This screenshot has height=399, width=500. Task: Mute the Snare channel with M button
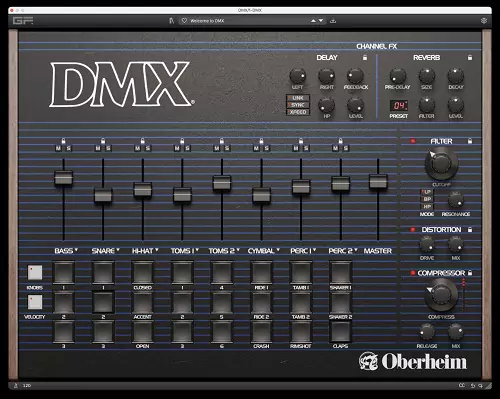point(98,148)
